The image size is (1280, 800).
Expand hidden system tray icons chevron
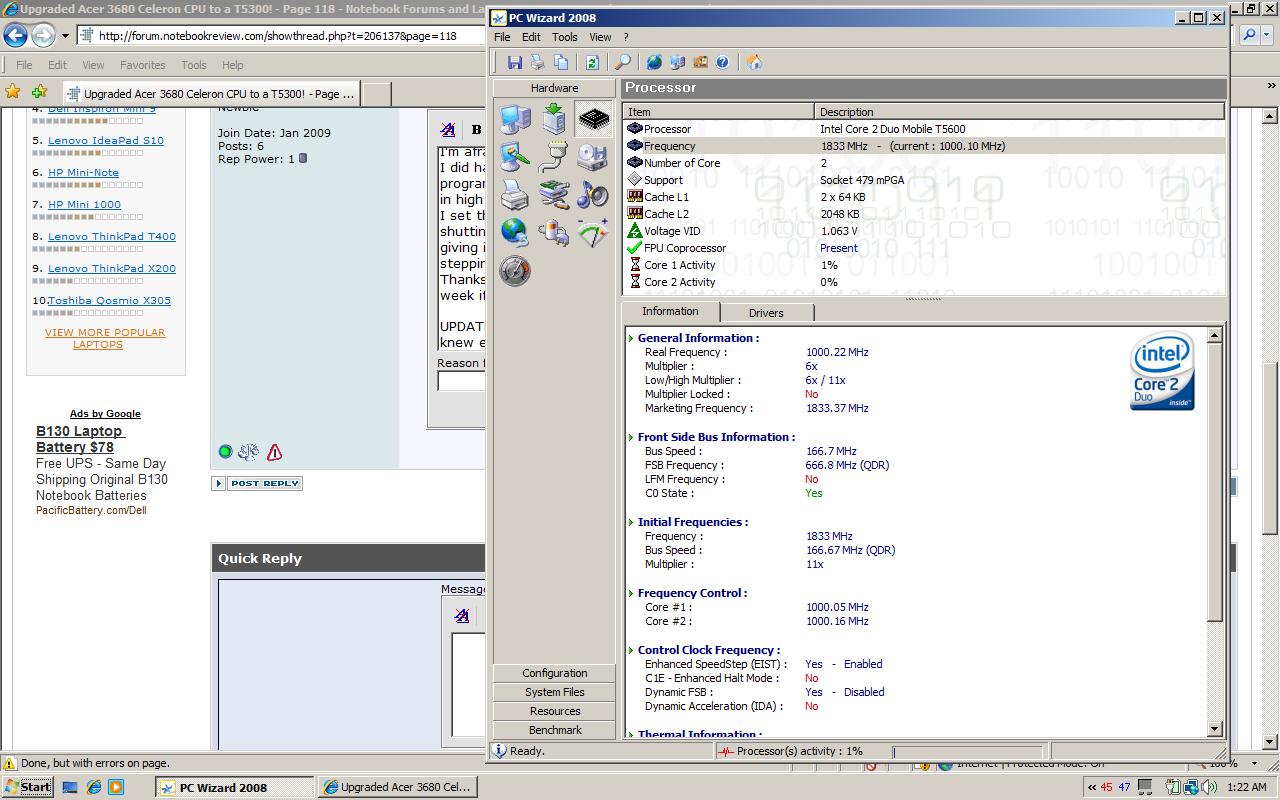(x=1091, y=787)
